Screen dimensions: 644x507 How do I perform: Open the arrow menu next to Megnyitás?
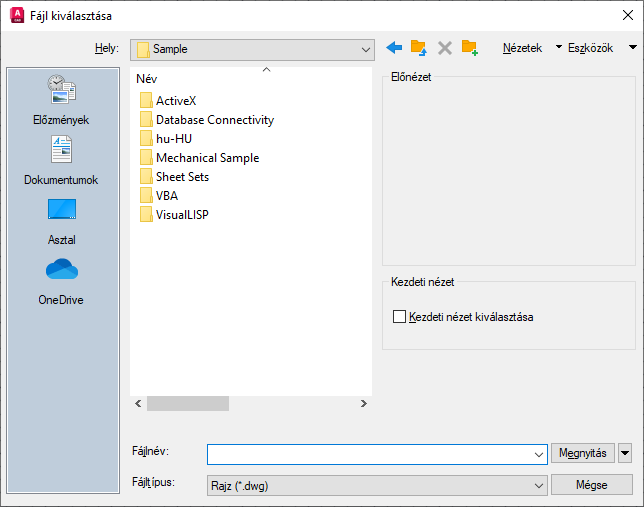tap(625, 453)
